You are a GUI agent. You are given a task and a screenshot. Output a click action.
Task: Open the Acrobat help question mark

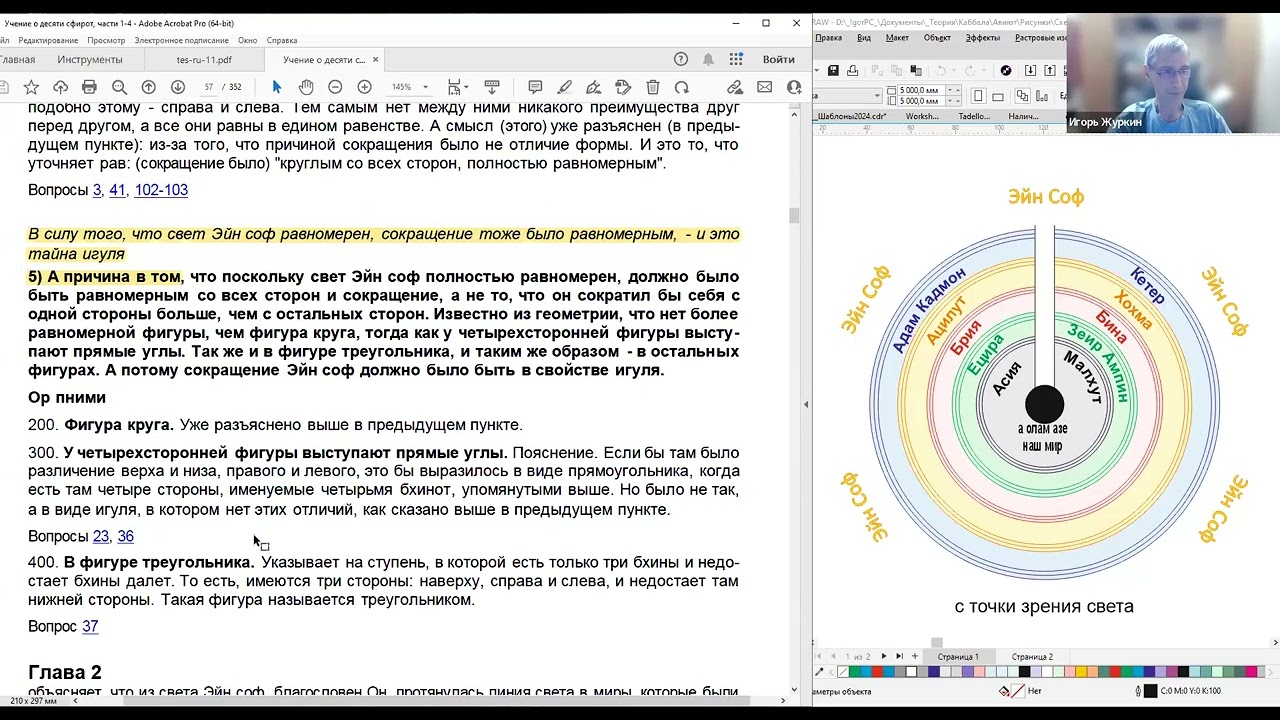pos(681,59)
